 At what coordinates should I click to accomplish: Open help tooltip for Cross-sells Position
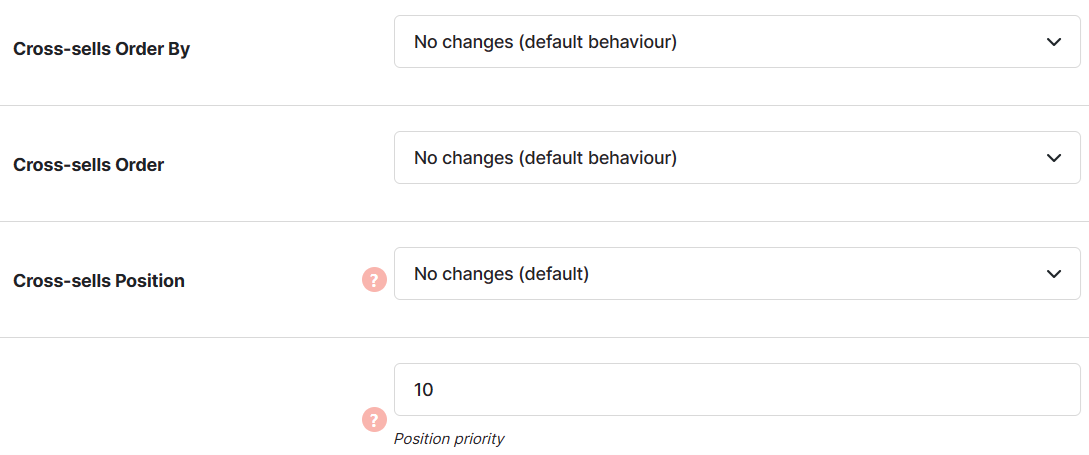point(374,280)
